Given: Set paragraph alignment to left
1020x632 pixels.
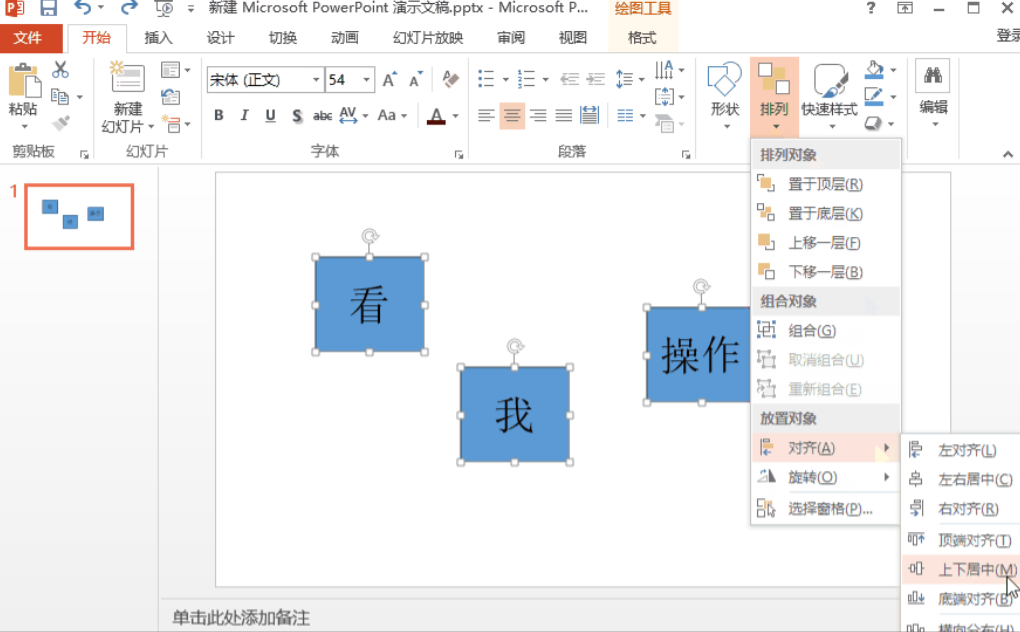Looking at the screenshot, I should pos(486,116).
